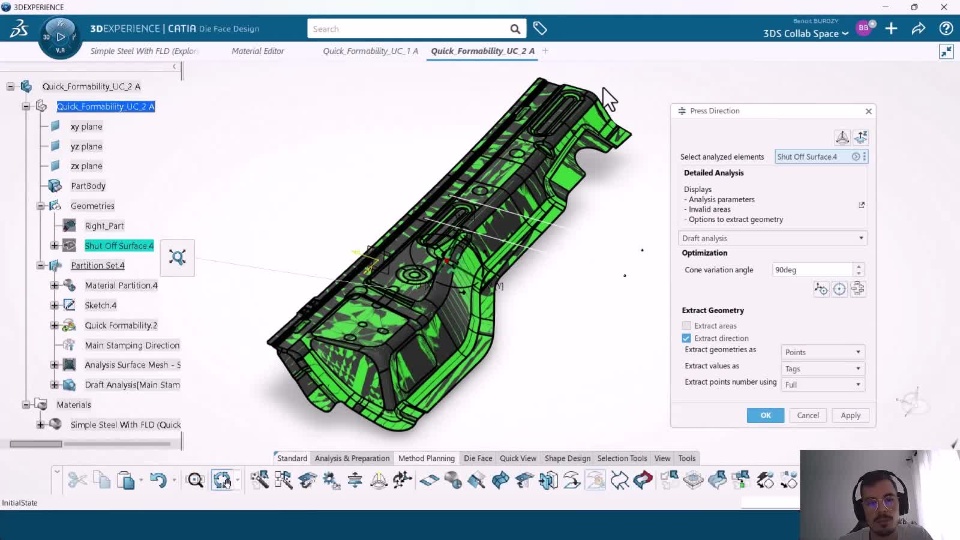Click Apply in Press Direction dialog
Image resolution: width=960 pixels, height=540 pixels.
tap(850, 415)
